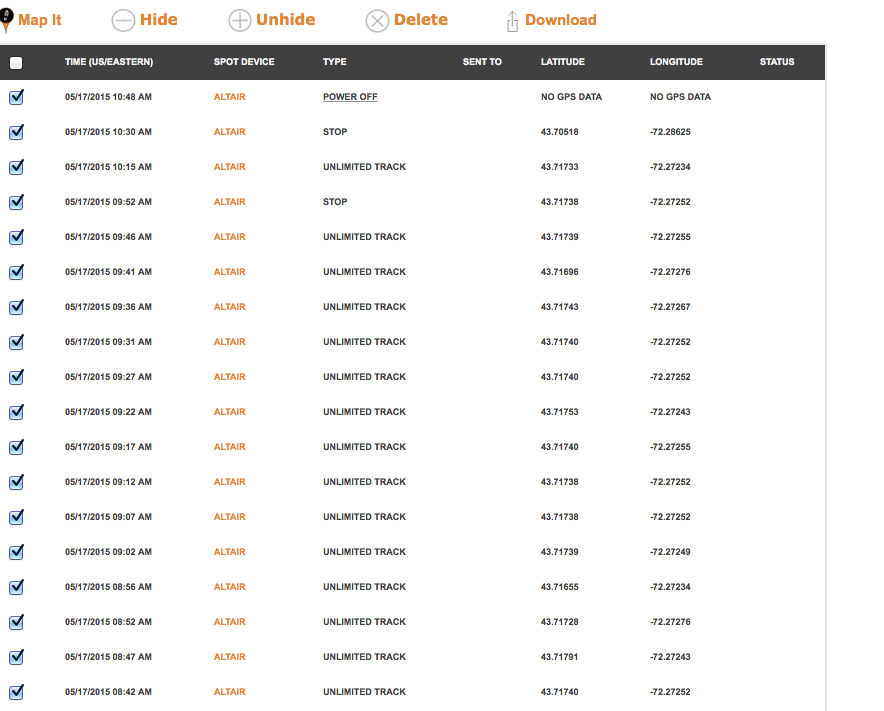Click the Unhide plus circle icon

pos(240,21)
